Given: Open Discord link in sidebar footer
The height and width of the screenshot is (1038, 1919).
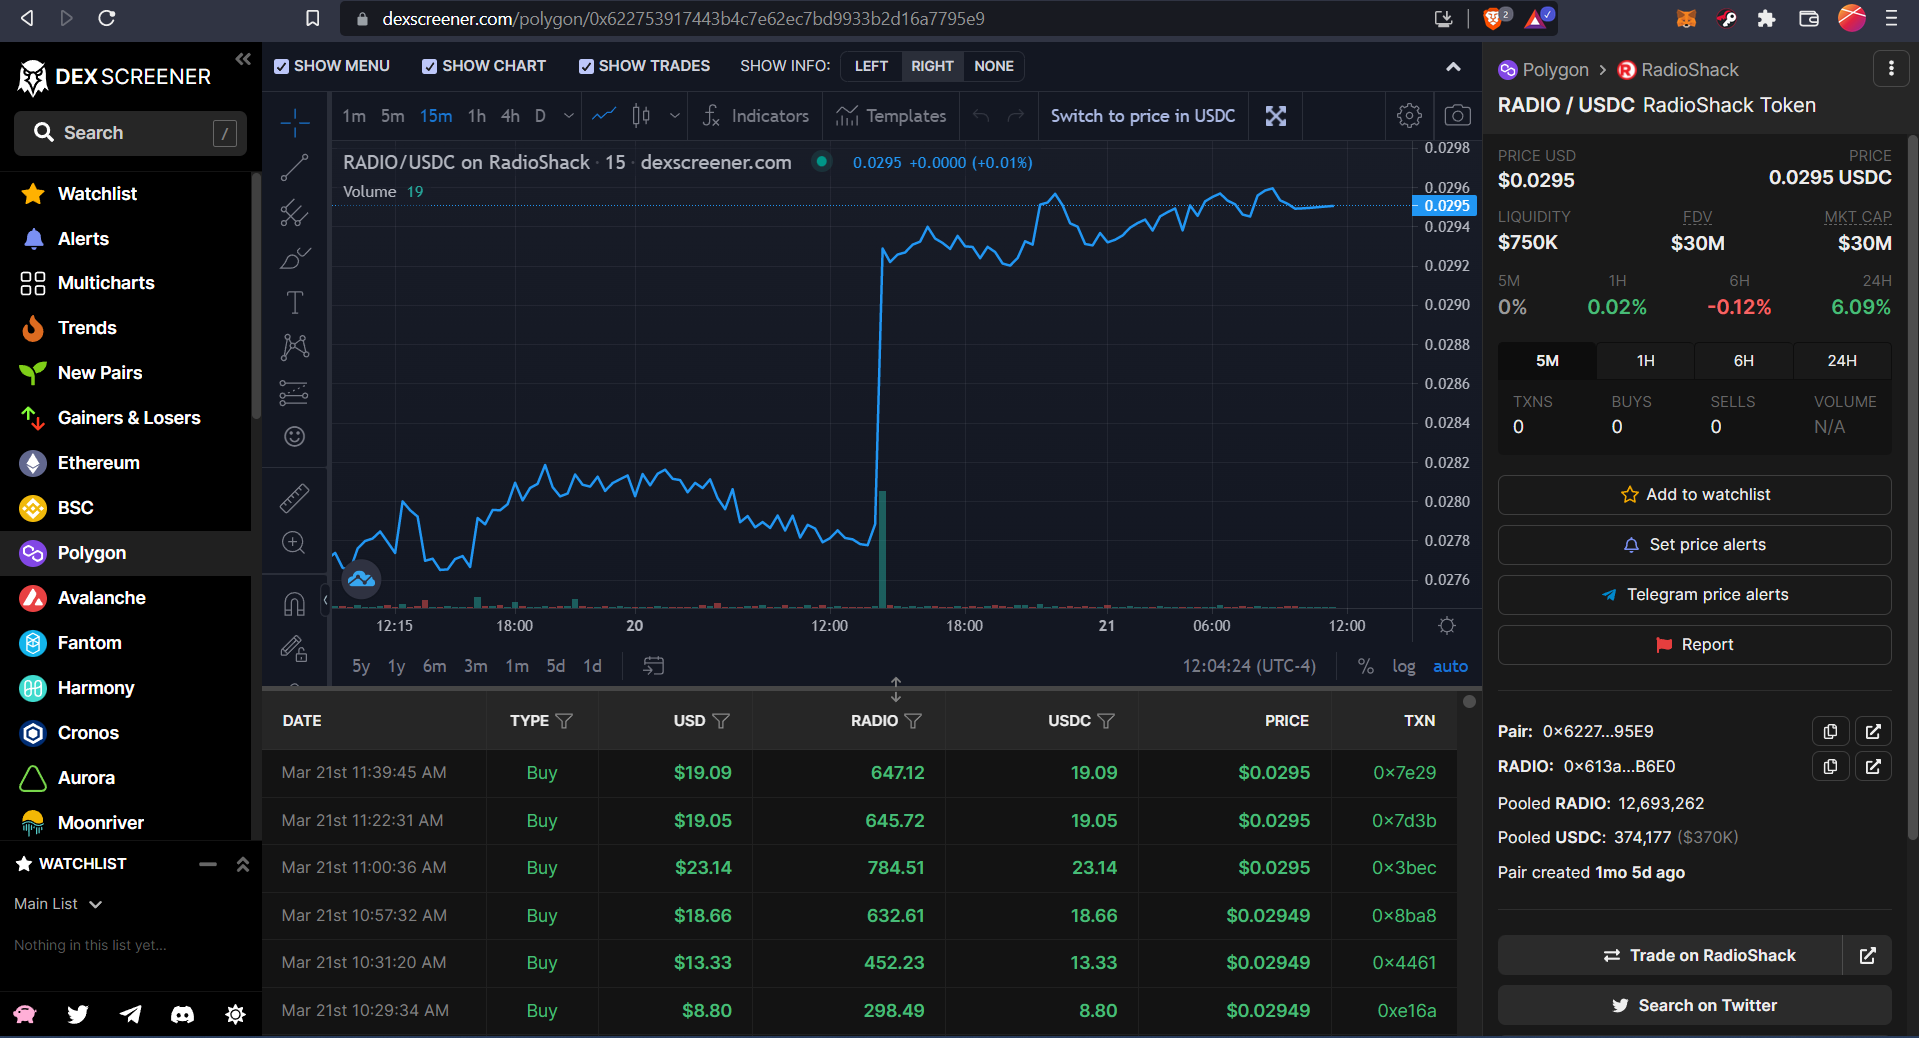Looking at the screenshot, I should 183,1014.
